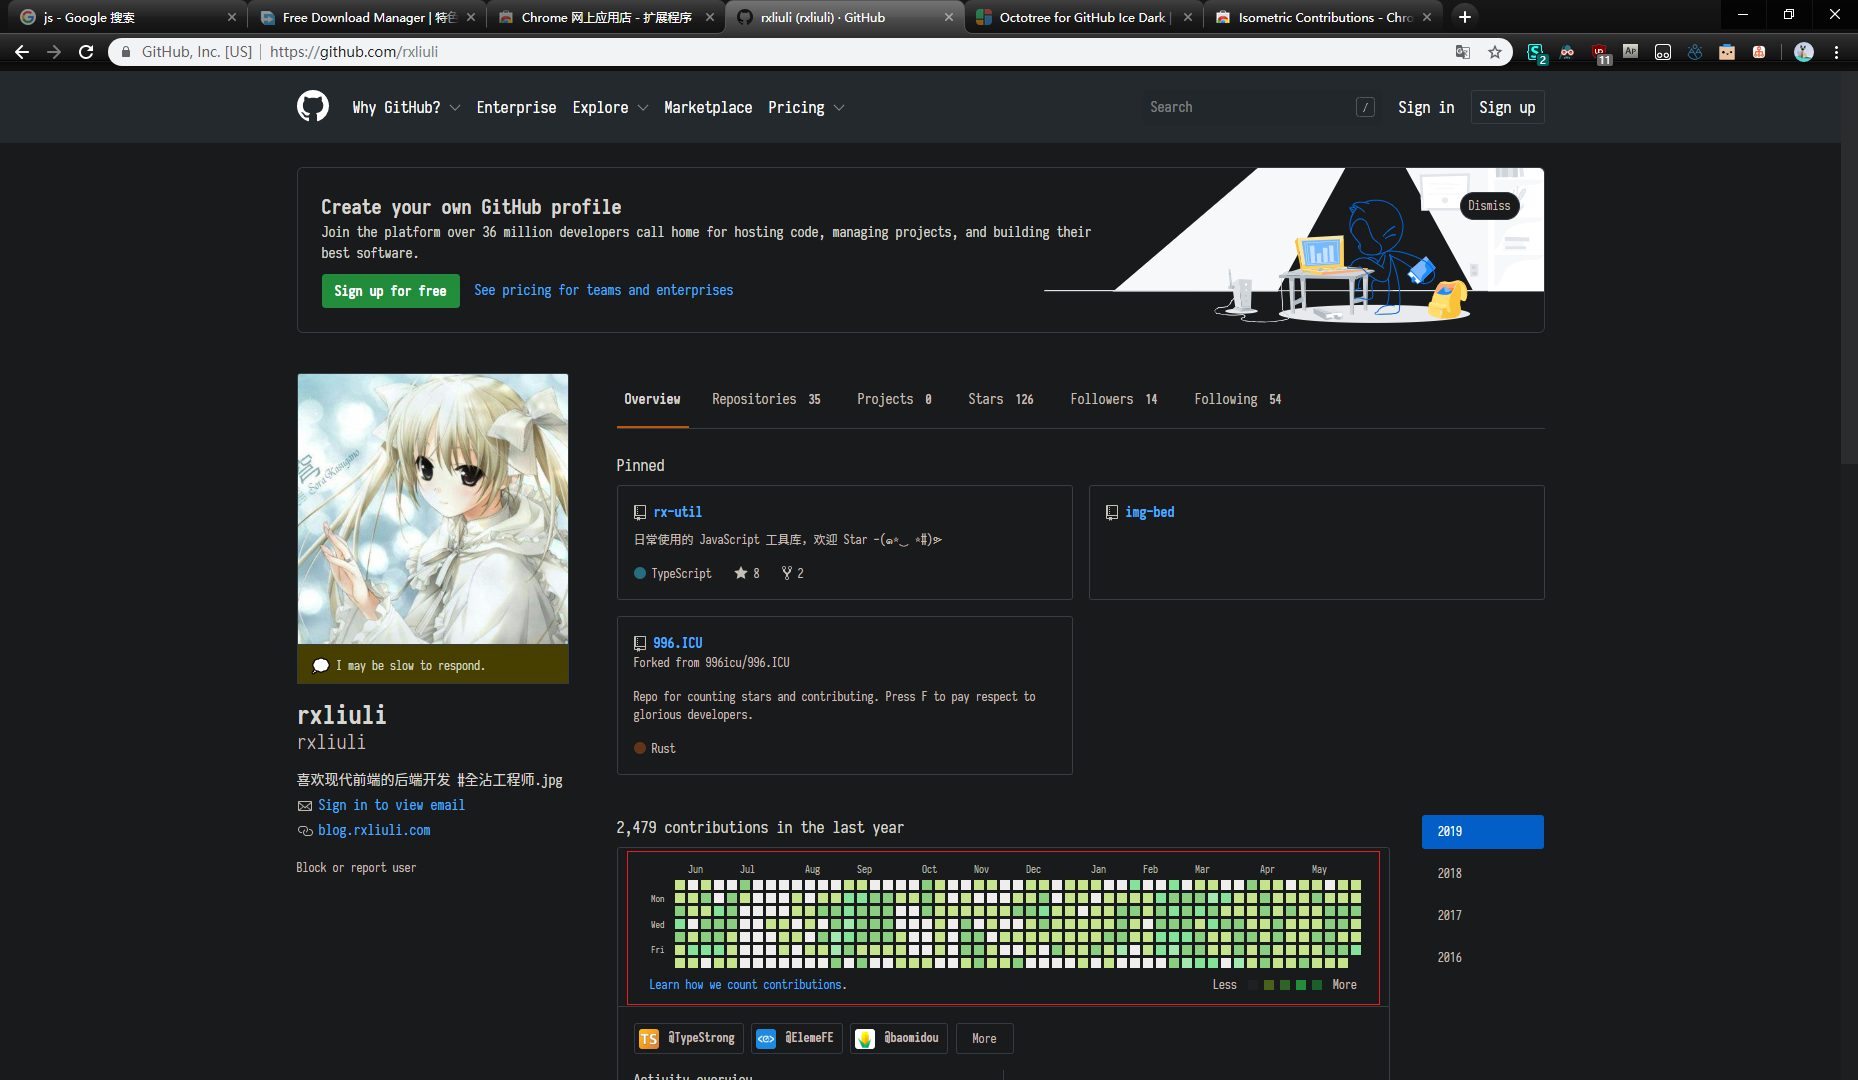Open the rx-util repository link
The width and height of the screenshot is (1858, 1080).
point(677,512)
